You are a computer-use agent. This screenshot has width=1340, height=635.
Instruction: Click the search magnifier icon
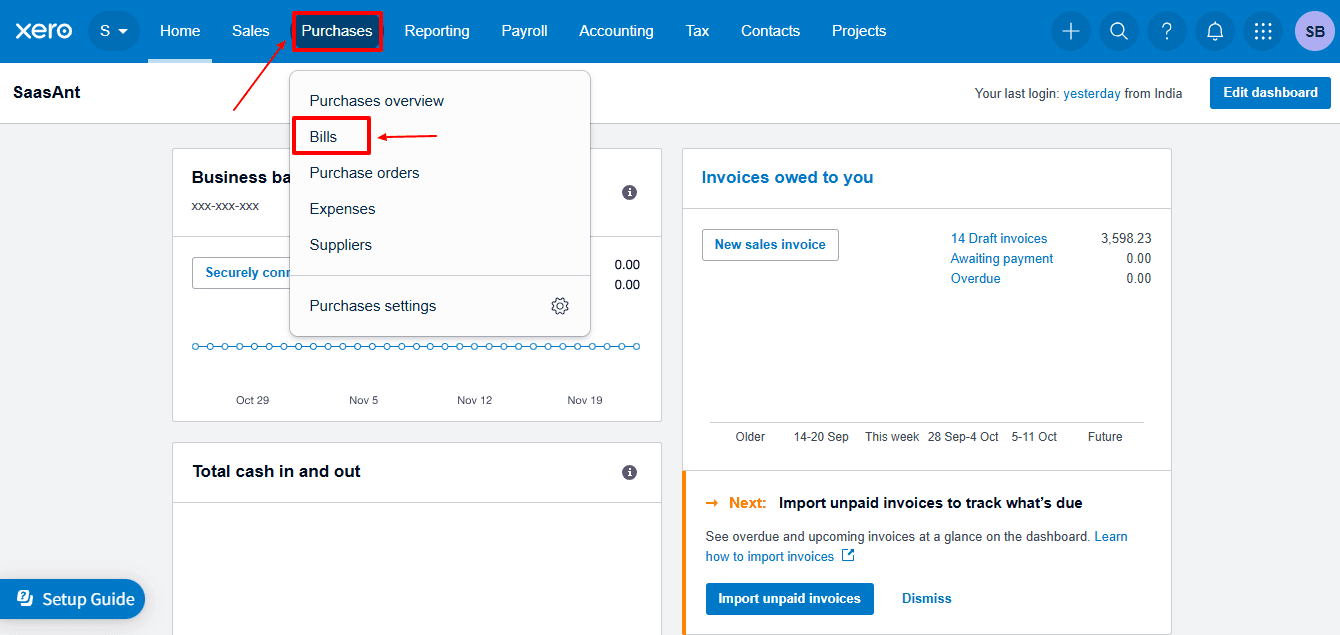[1119, 31]
